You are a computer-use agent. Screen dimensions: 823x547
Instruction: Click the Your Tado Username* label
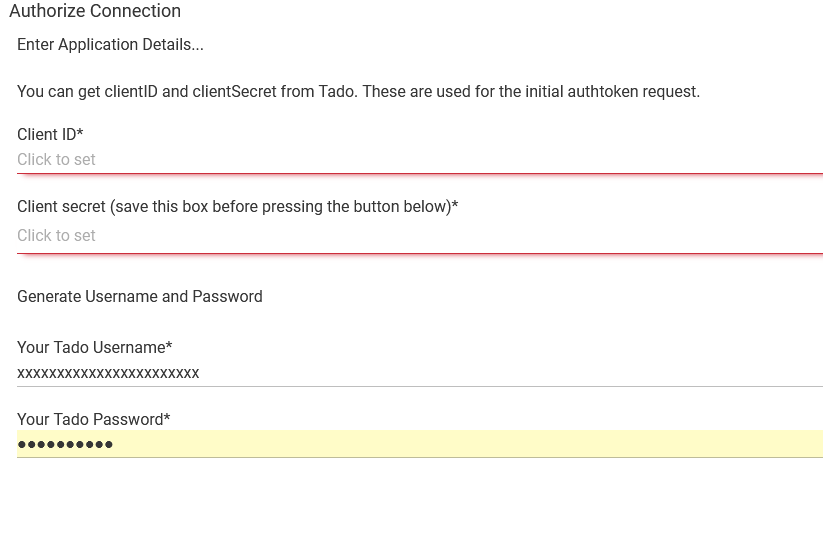94,348
